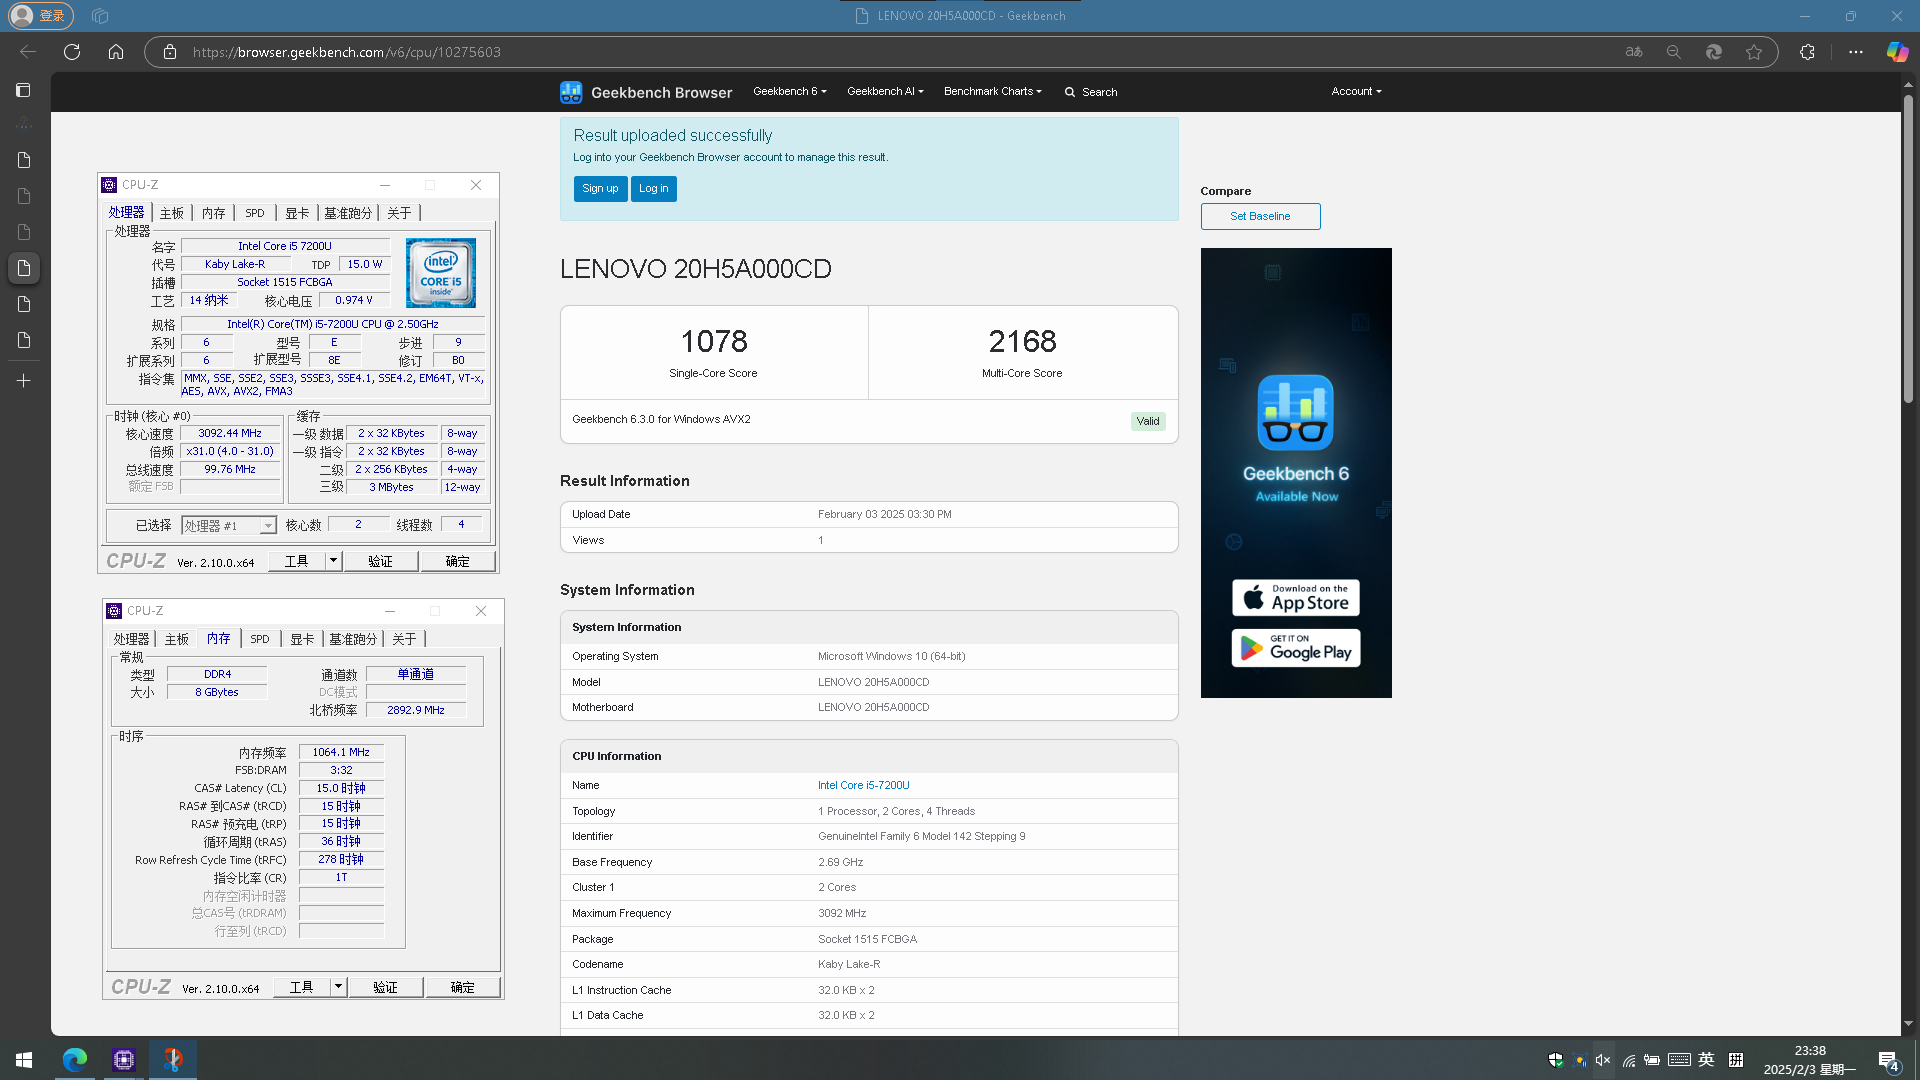Click the scrollbar down arrow
Image resolution: width=1920 pixels, height=1080 pixels.
(1908, 1024)
